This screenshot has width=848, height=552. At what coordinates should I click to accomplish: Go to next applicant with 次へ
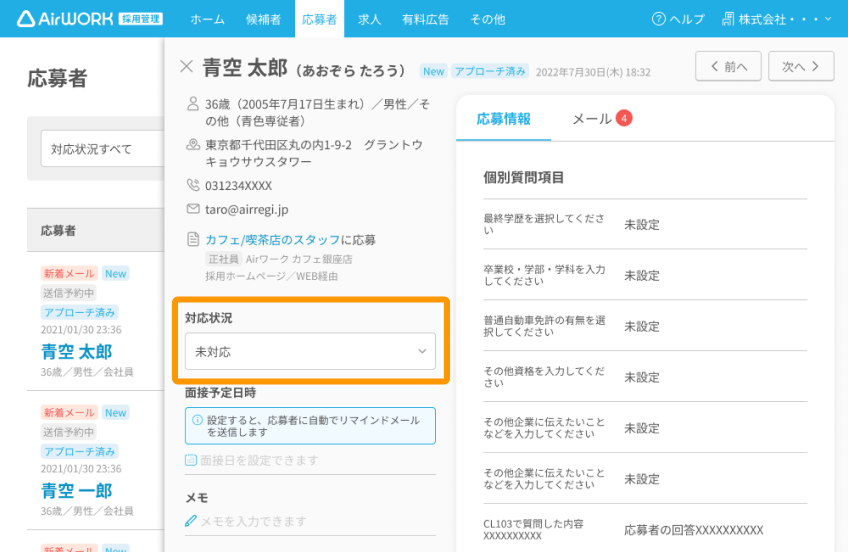(x=801, y=66)
